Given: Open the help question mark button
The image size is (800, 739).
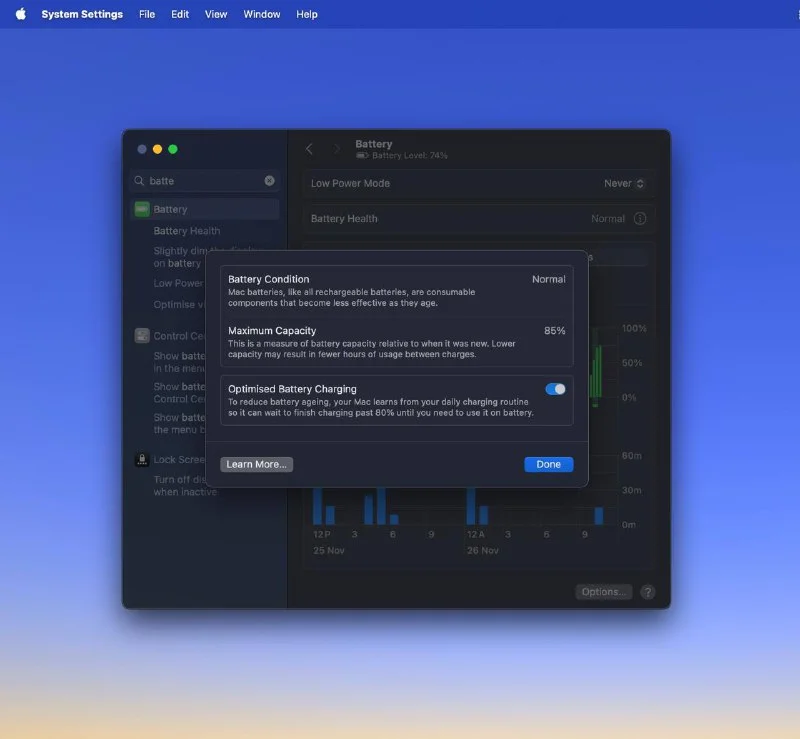Looking at the screenshot, I should 647,592.
